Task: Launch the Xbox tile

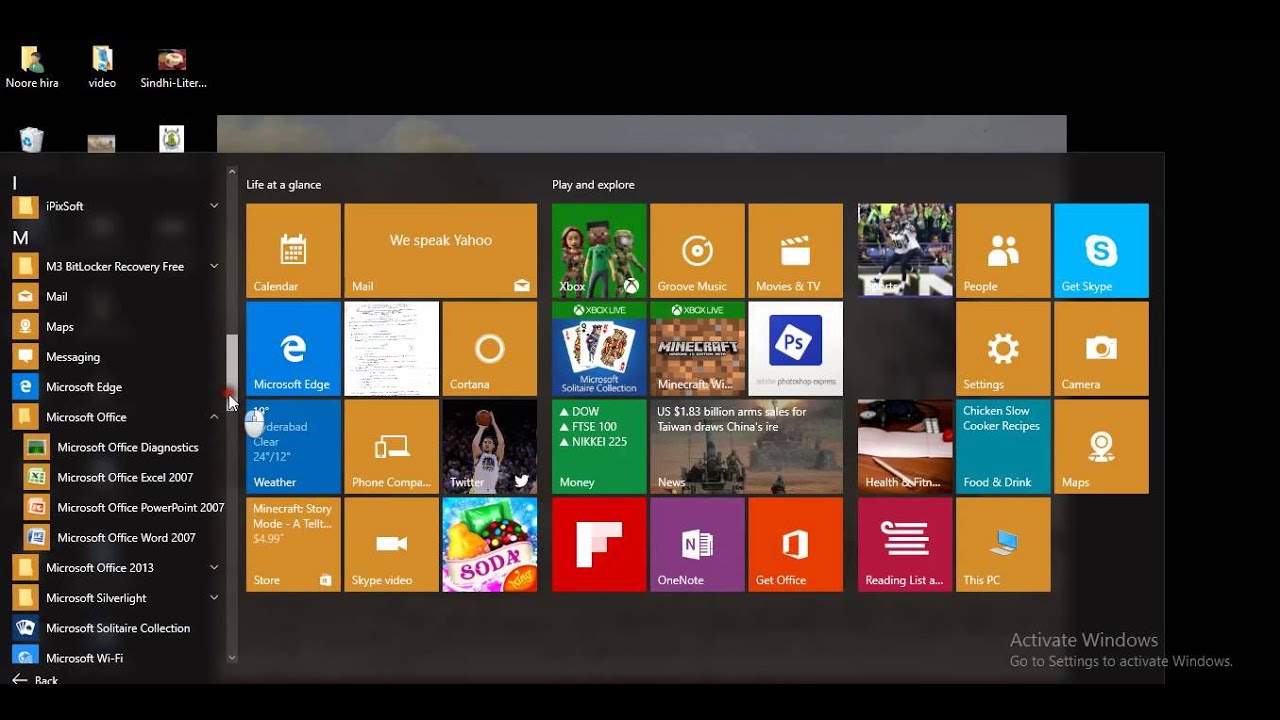Action: click(599, 251)
